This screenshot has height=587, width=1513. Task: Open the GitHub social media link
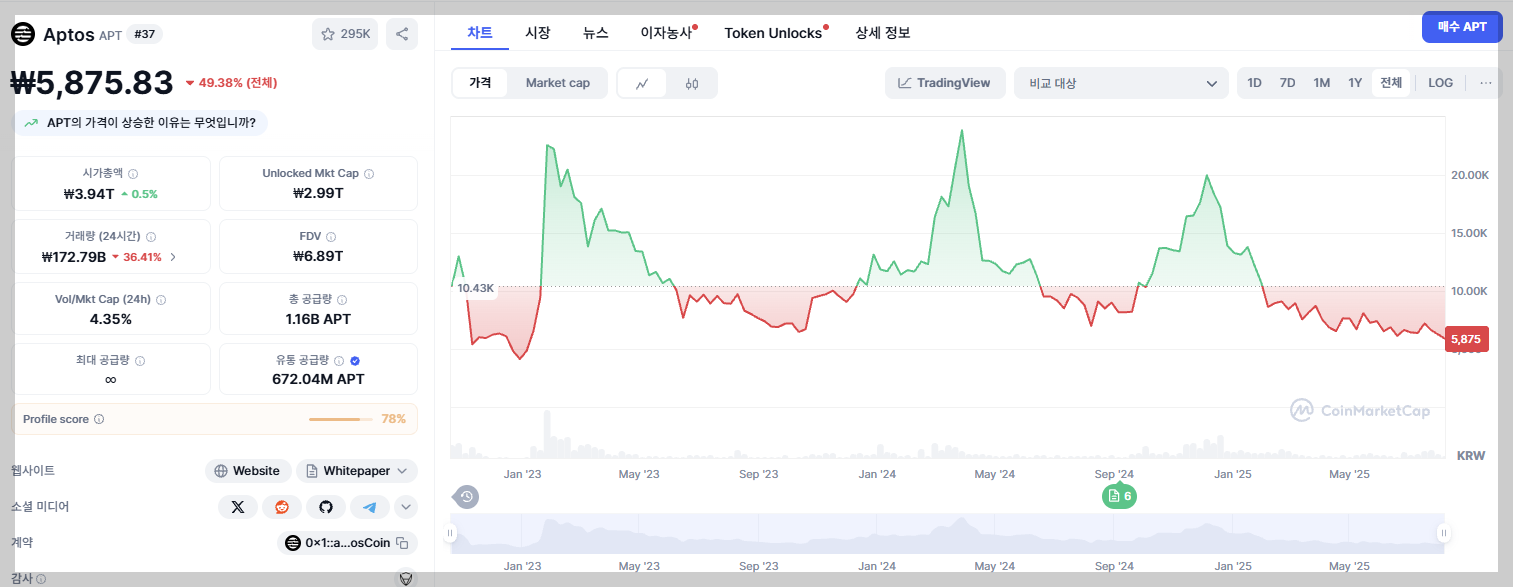click(x=325, y=507)
